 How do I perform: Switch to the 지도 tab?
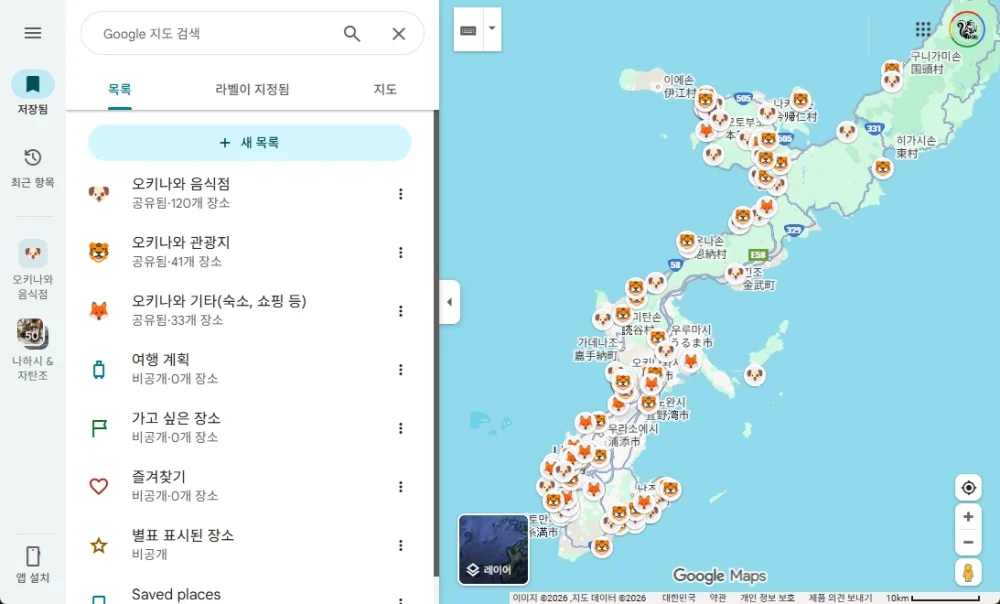[x=384, y=88]
